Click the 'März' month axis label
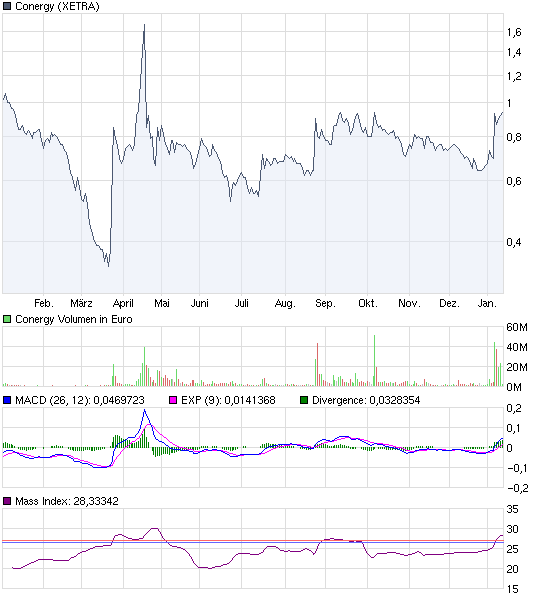This screenshot has height=597, width=545. coord(81,303)
